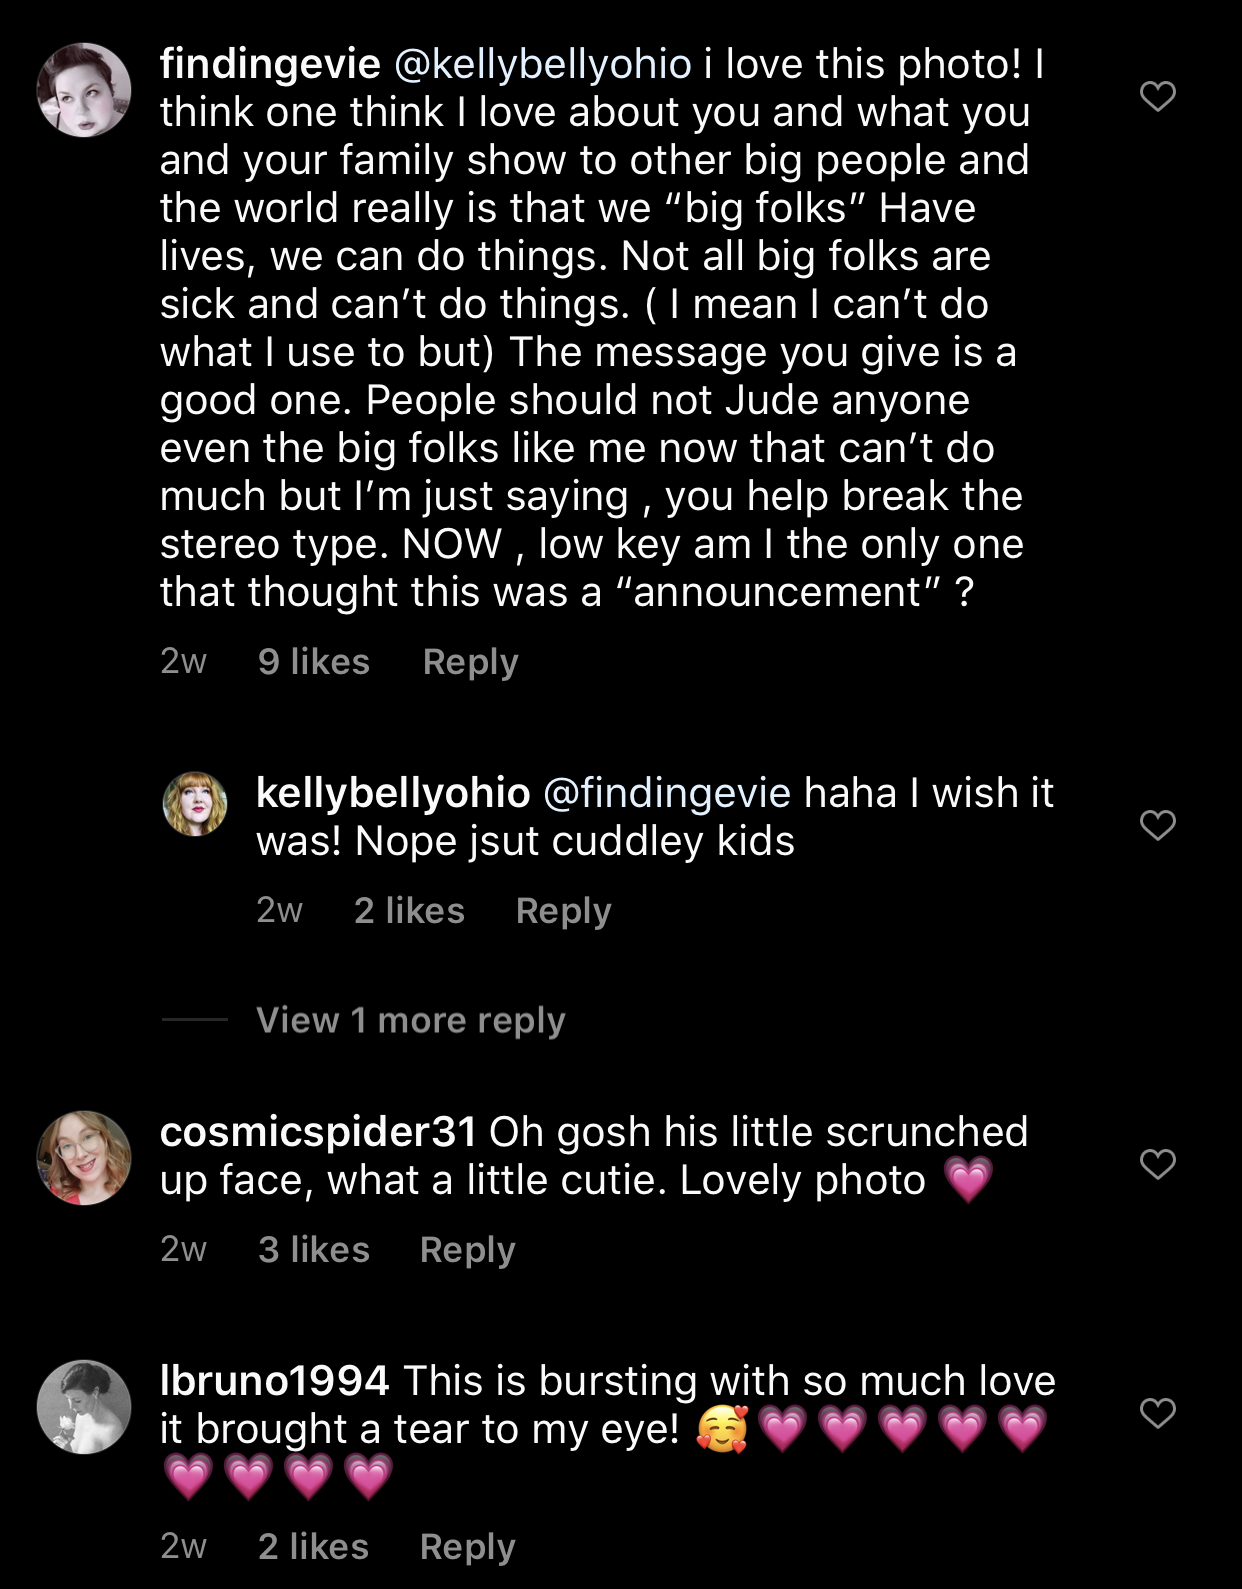Screen dimensions: 1242x1589
Task: View 2 likes on kellybellyohio's reply
Action: click(409, 911)
